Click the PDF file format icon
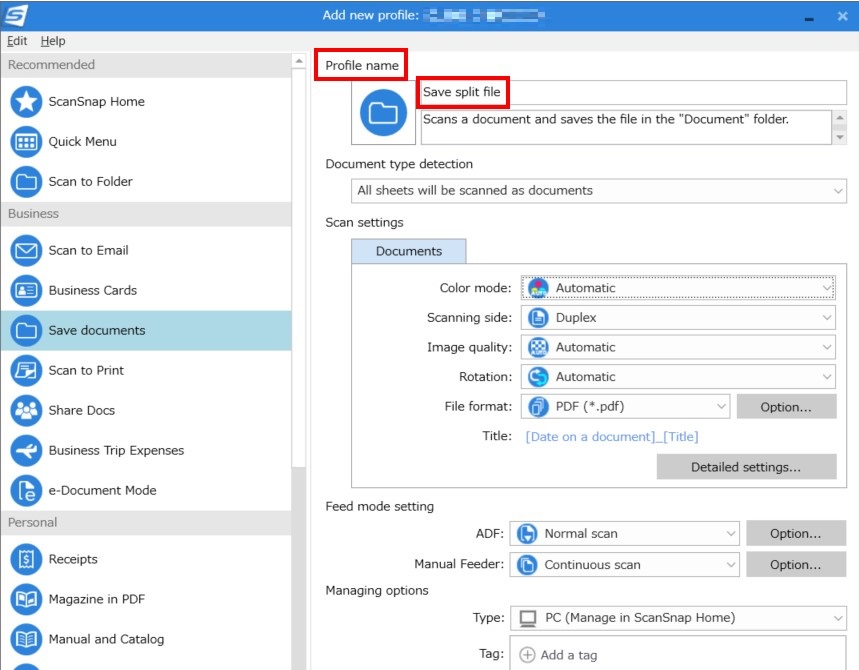This screenshot has height=670, width=859. pos(538,406)
